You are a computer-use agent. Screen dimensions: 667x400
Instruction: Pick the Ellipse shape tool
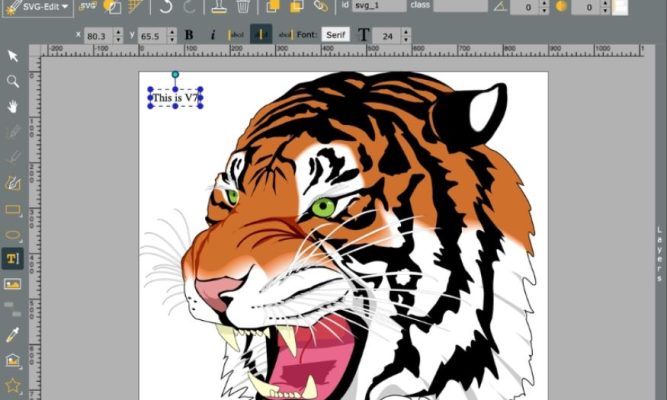[x=13, y=235]
